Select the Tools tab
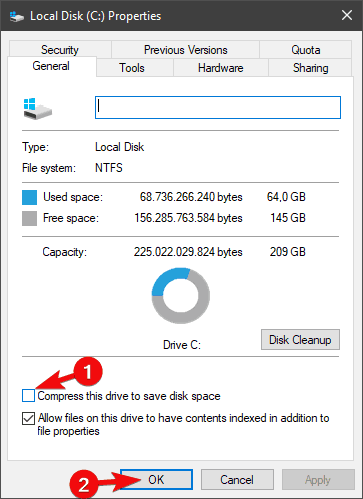Viewport: 363px width, 499px height. click(x=132, y=68)
